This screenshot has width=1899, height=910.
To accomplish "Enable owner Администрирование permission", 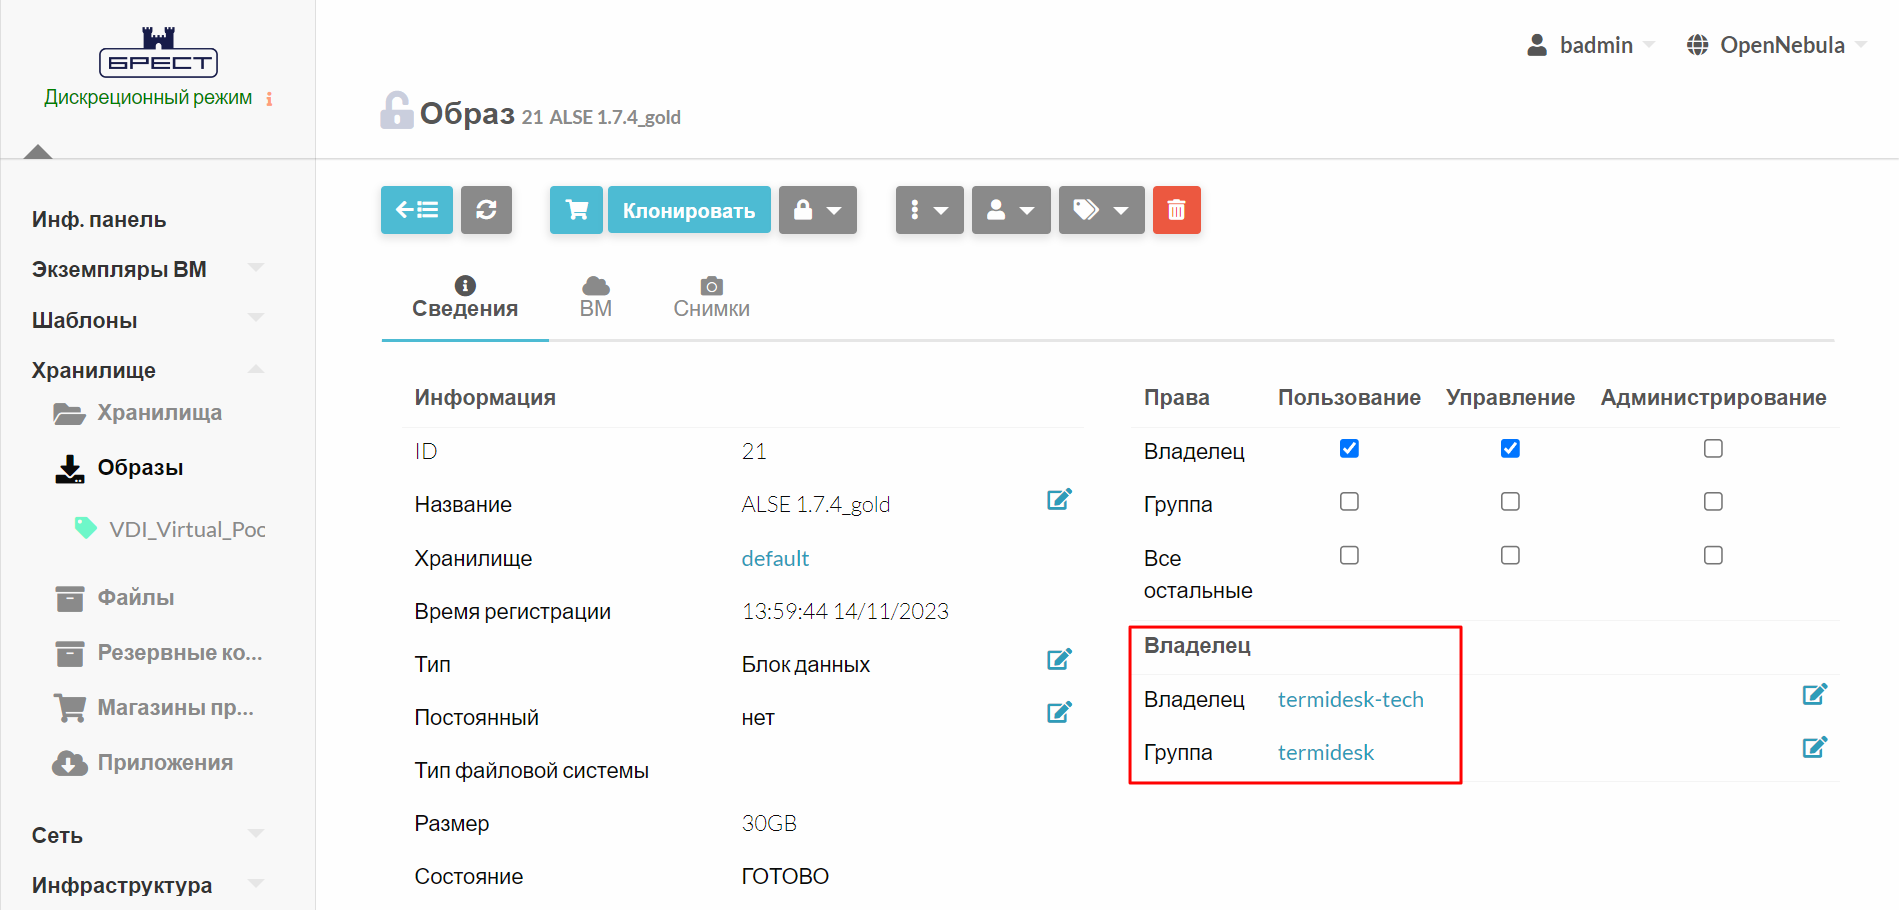I will (x=1713, y=449).
